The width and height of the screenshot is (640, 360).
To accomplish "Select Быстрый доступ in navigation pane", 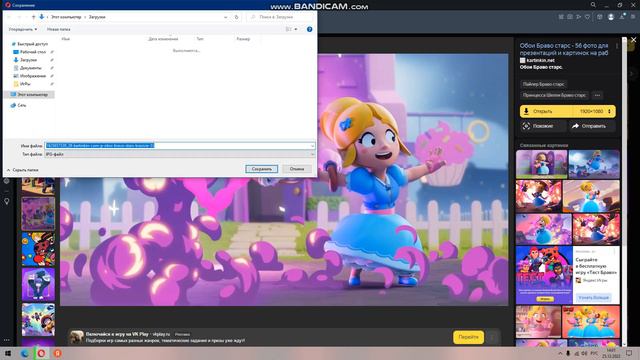I will tap(32, 44).
